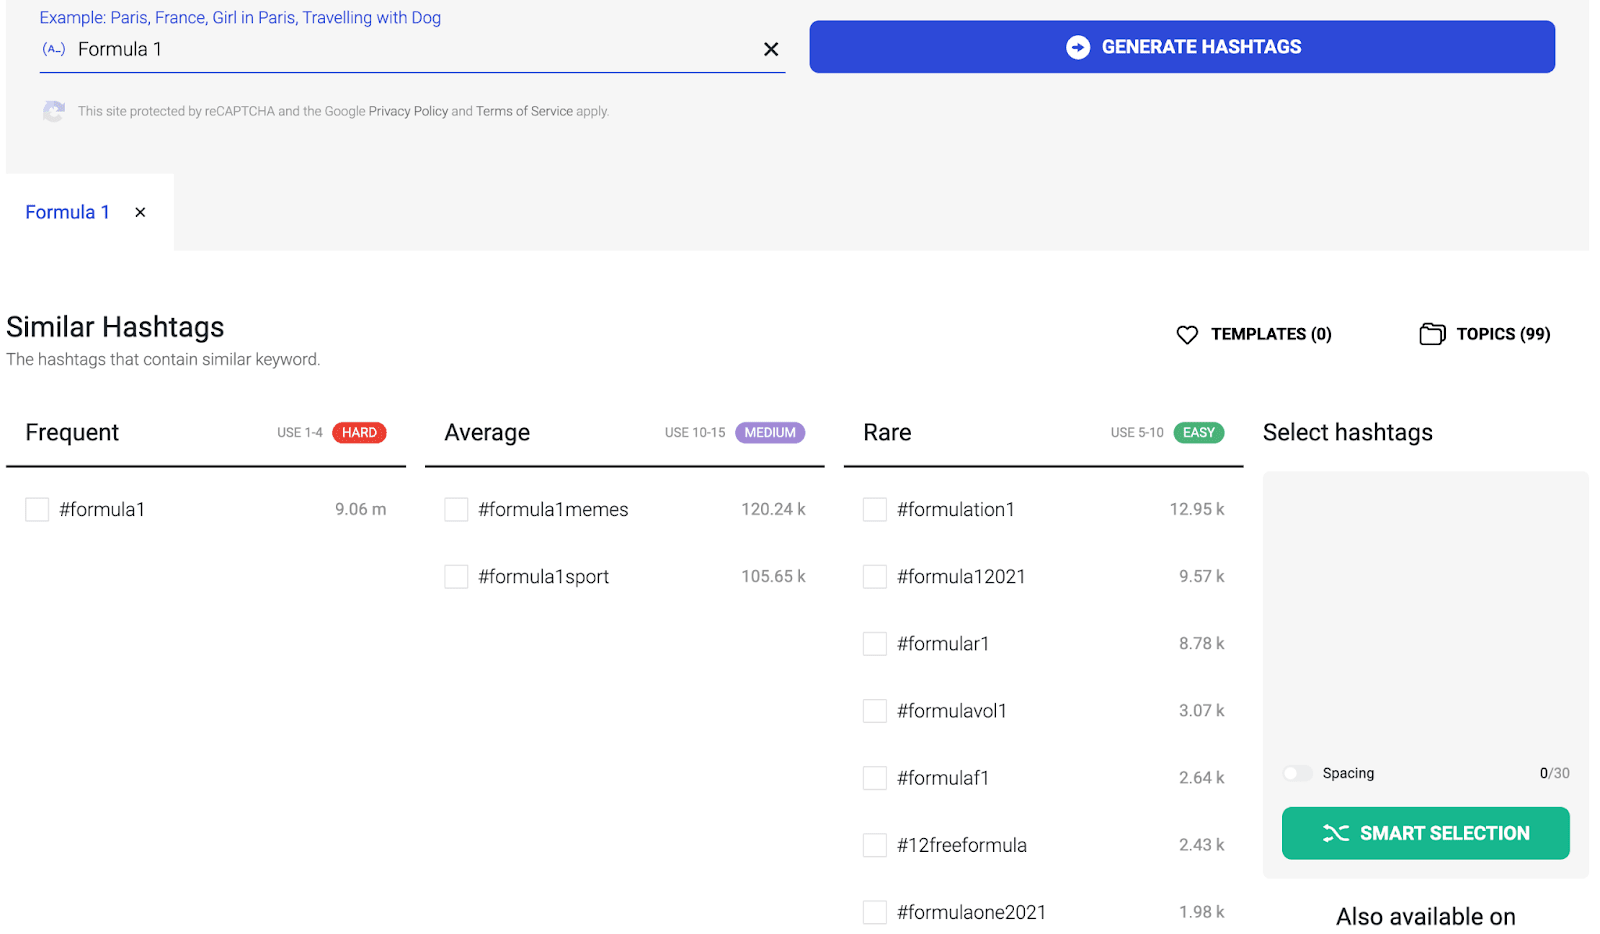Close the Formula 1 tab
Image resolution: width=1600 pixels, height=934 pixels.
(140, 211)
